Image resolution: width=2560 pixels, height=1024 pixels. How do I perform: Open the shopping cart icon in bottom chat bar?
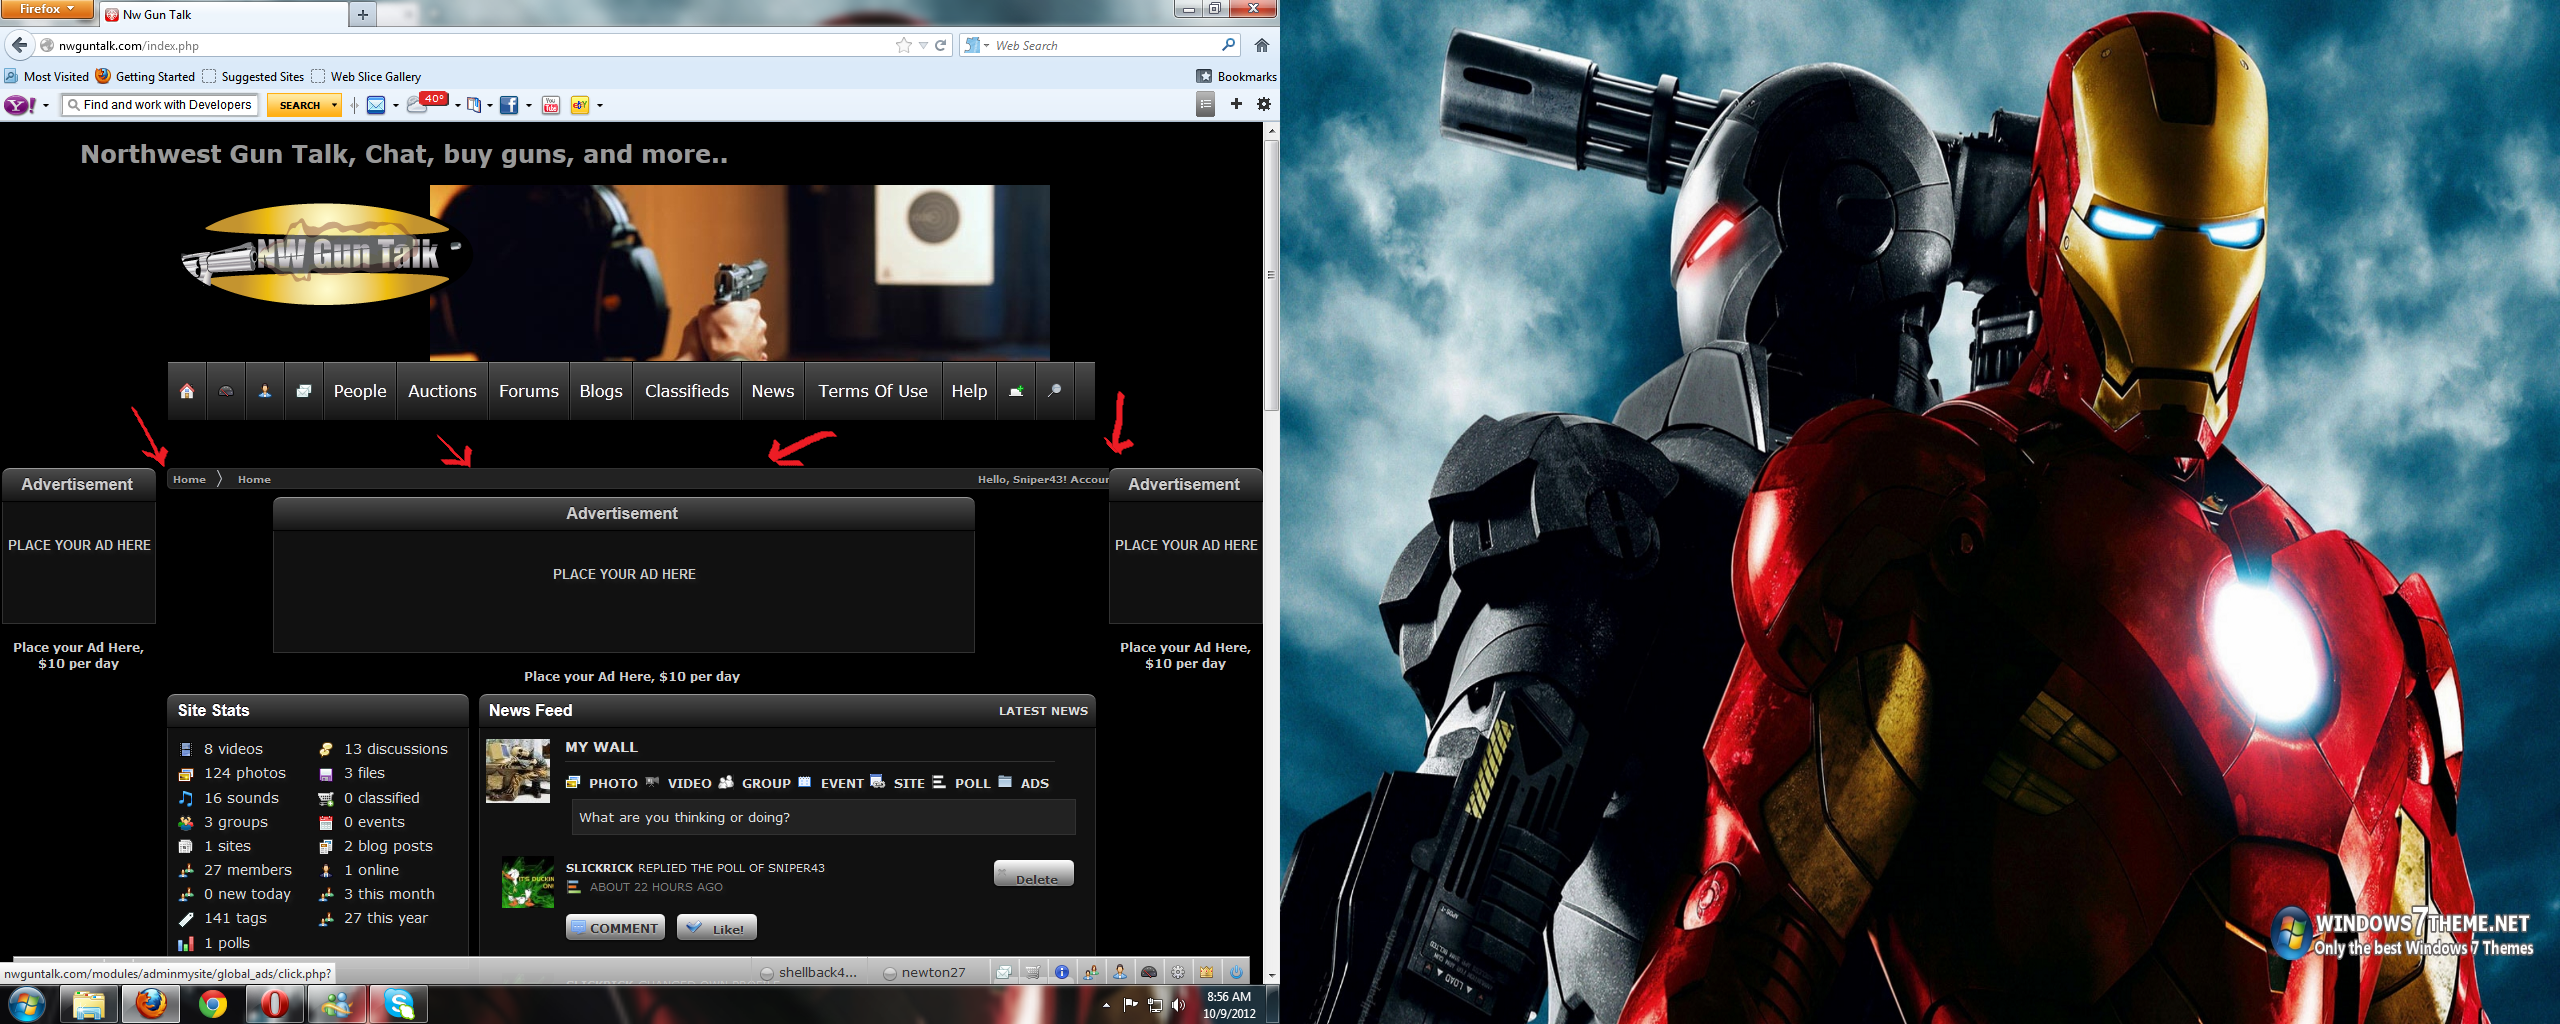pyautogui.click(x=1033, y=972)
